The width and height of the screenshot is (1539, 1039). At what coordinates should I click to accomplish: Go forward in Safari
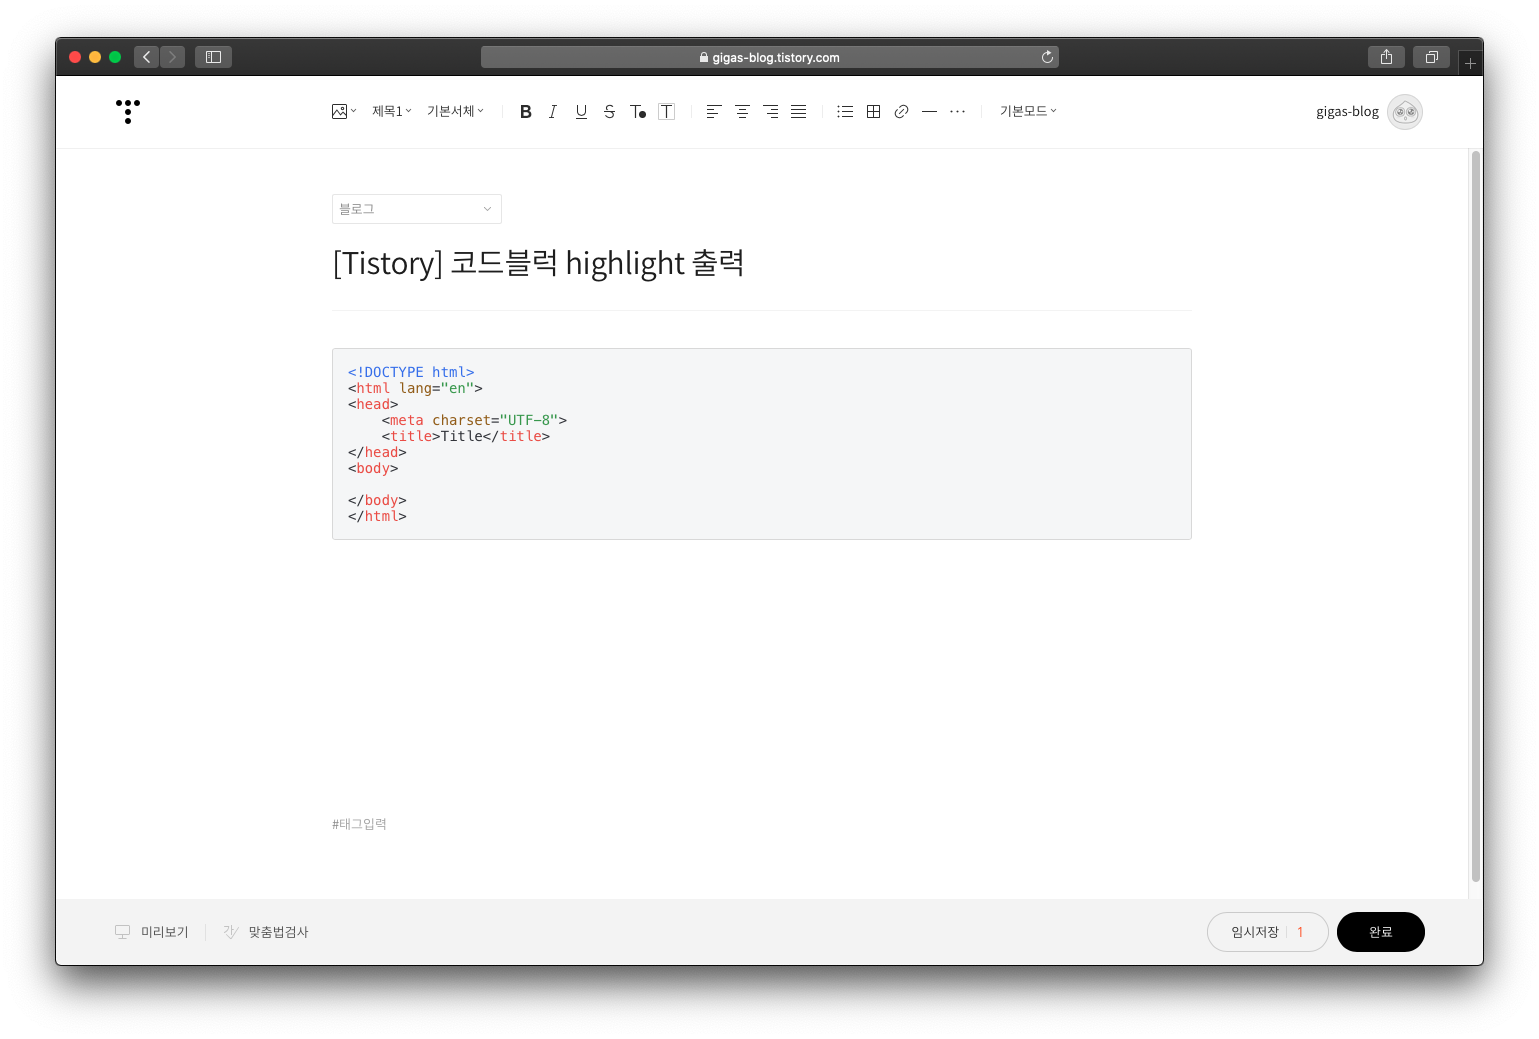coord(172,57)
